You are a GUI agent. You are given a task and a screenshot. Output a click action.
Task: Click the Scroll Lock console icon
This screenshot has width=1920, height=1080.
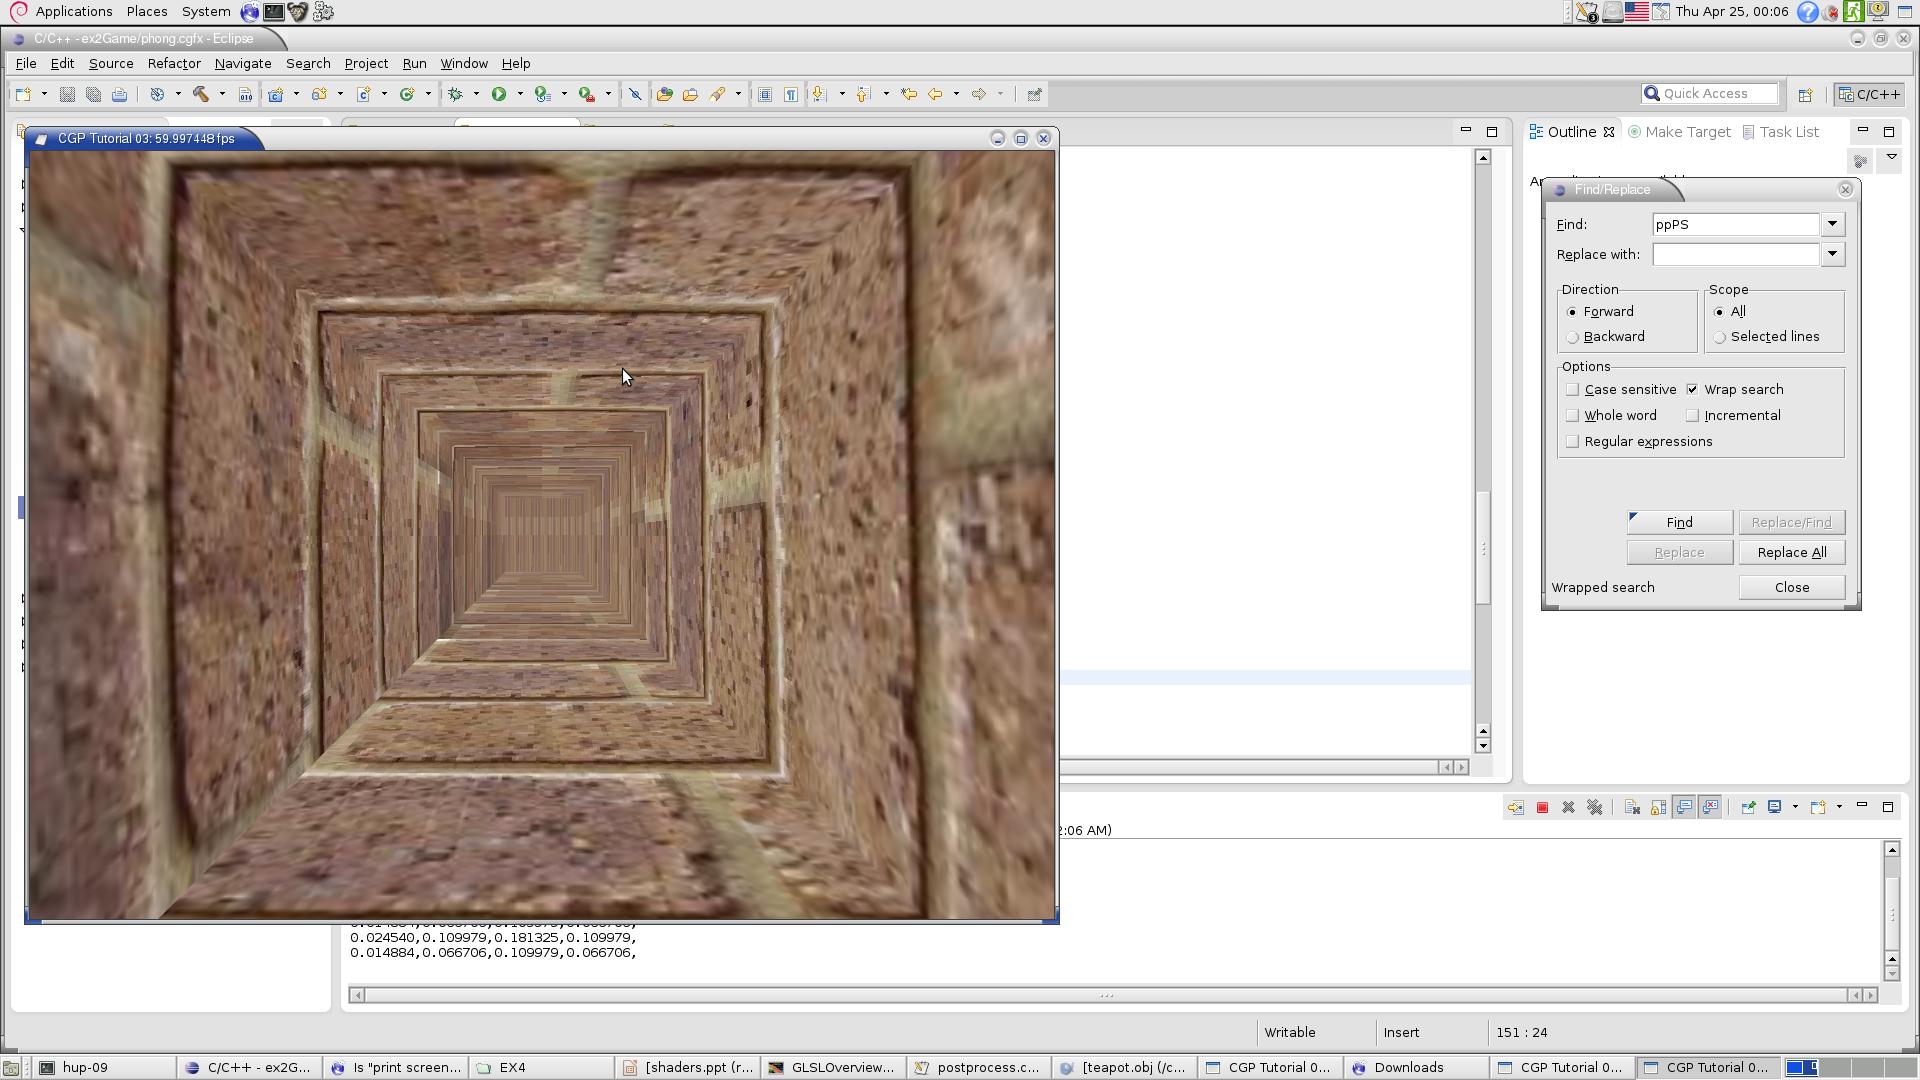pos(1658,808)
